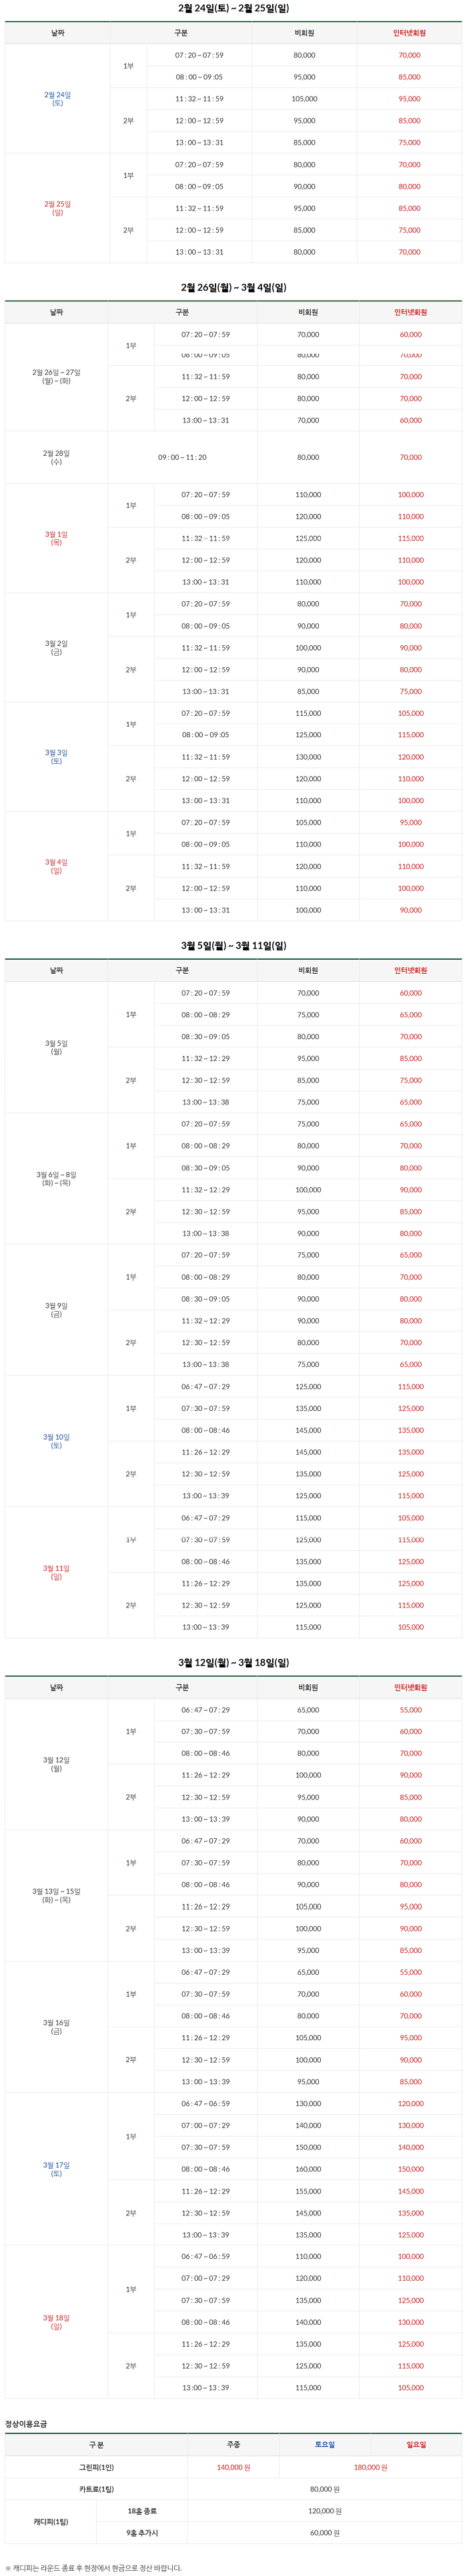The image size is (467, 2576).
Task: Click the 3월 5일(월) ~ 3월 11일(일) heading
Action: 233,945
